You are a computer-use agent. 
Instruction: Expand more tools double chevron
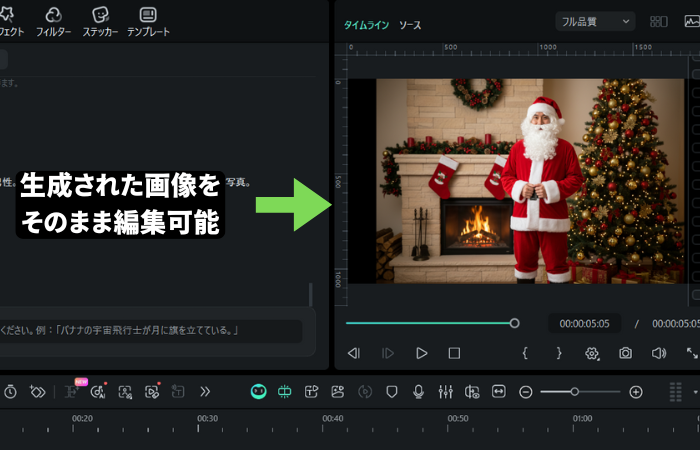point(205,392)
